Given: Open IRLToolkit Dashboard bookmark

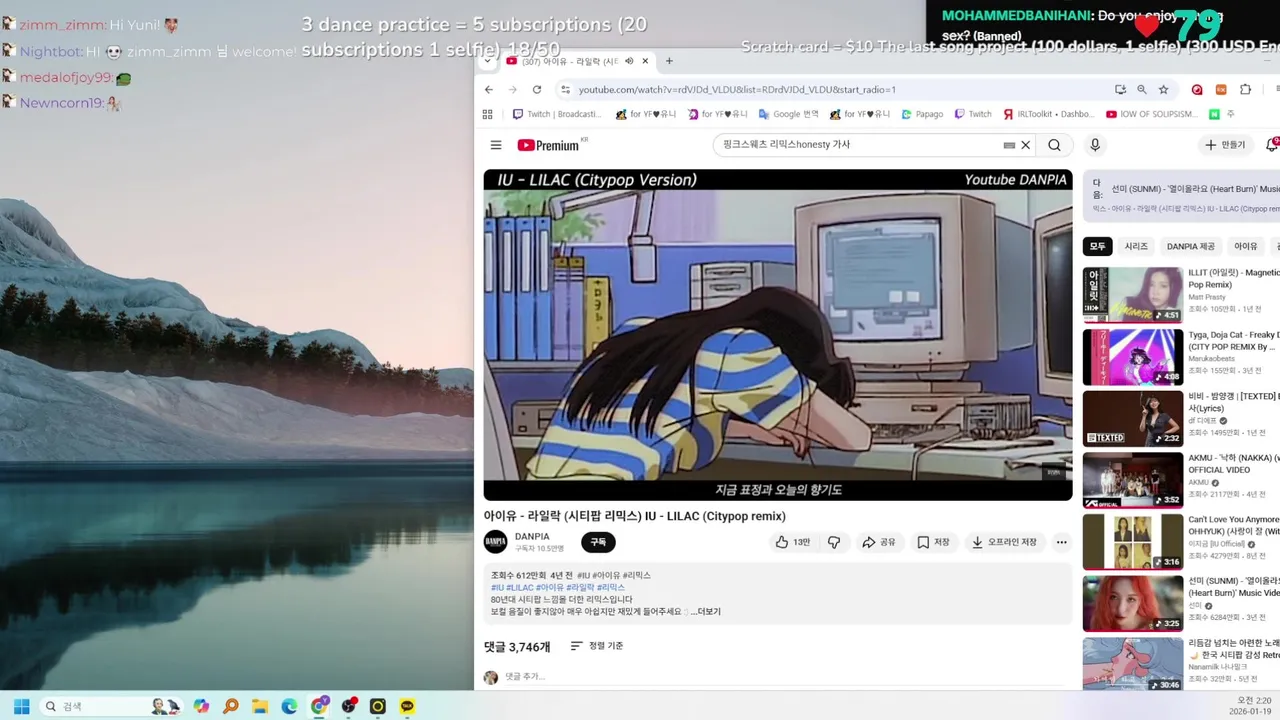Looking at the screenshot, I should [x=1048, y=114].
